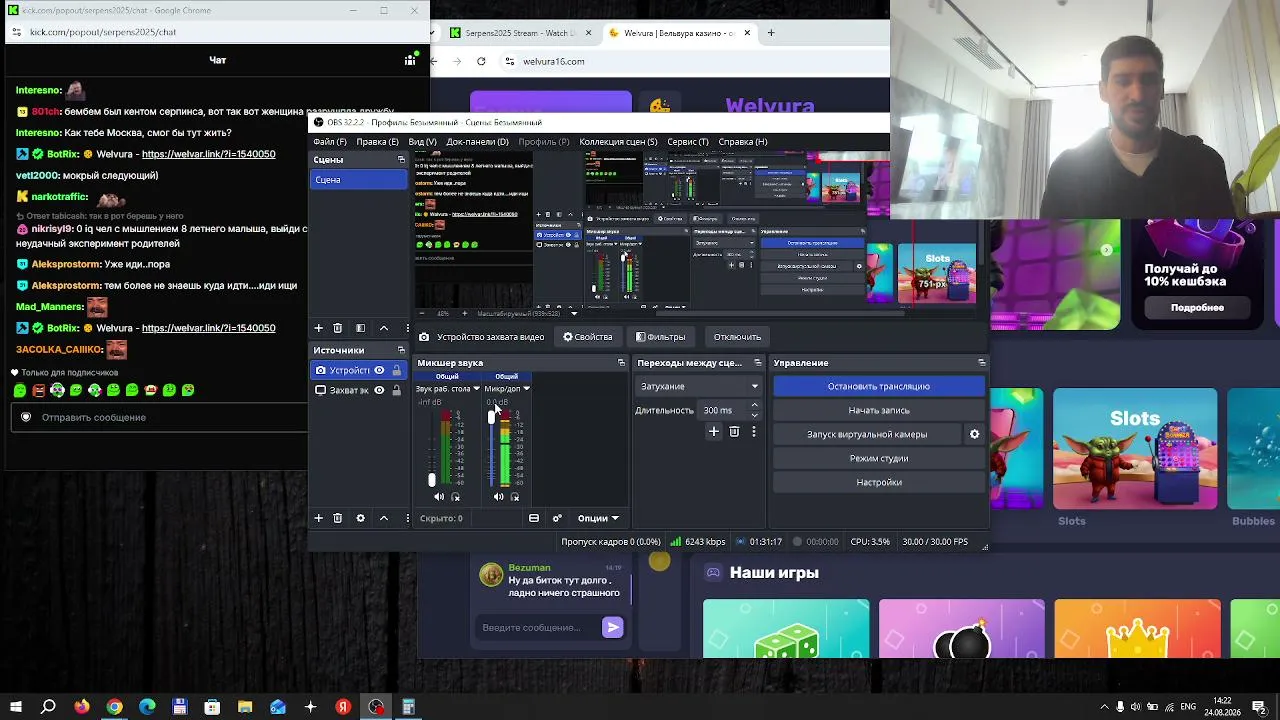Open source properties gear in Источники toolbar
The width and height of the screenshot is (1280, 720).
click(x=361, y=518)
